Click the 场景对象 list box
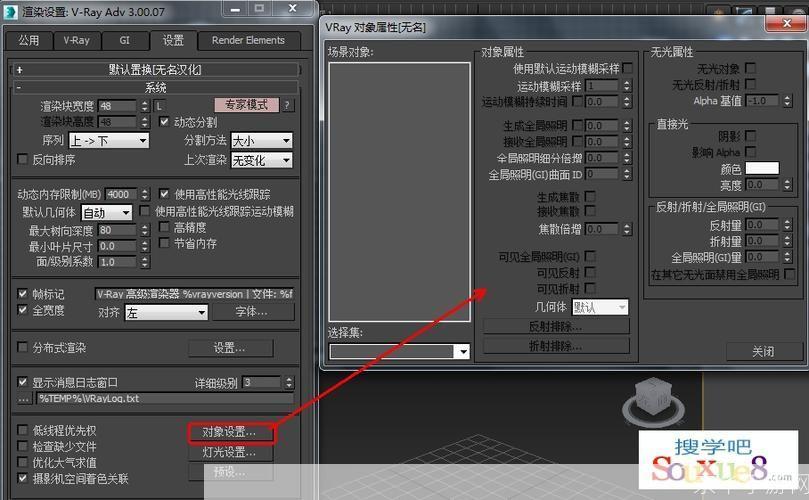 tap(399, 192)
